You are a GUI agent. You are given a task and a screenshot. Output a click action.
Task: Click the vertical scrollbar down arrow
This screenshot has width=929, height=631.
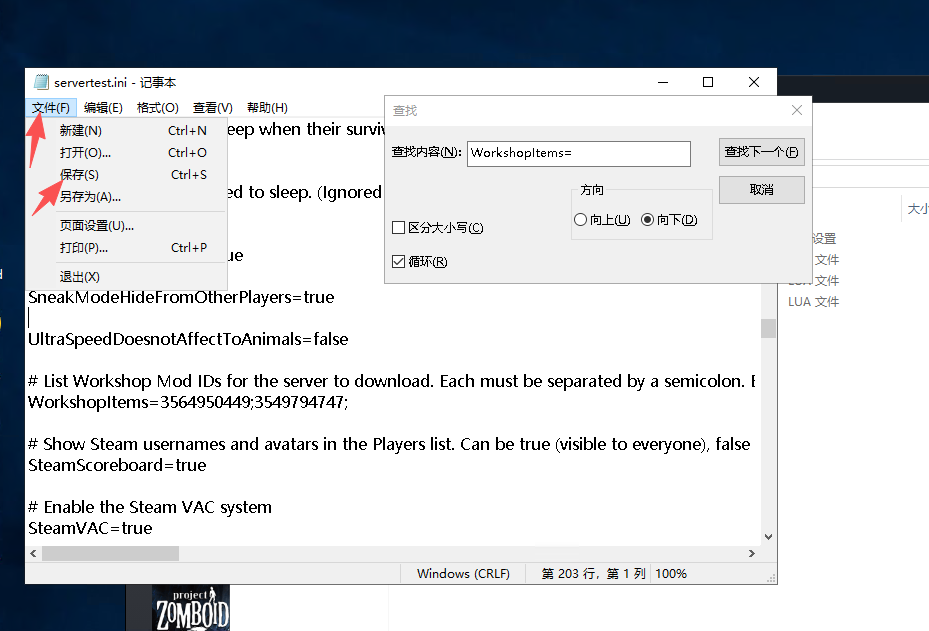(768, 537)
